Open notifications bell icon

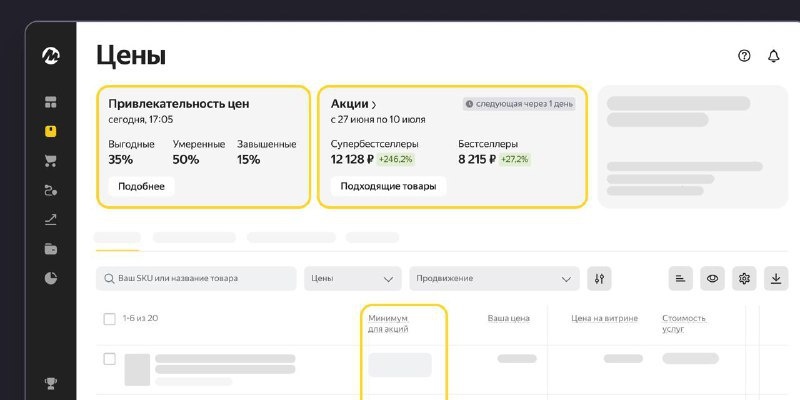[773, 56]
